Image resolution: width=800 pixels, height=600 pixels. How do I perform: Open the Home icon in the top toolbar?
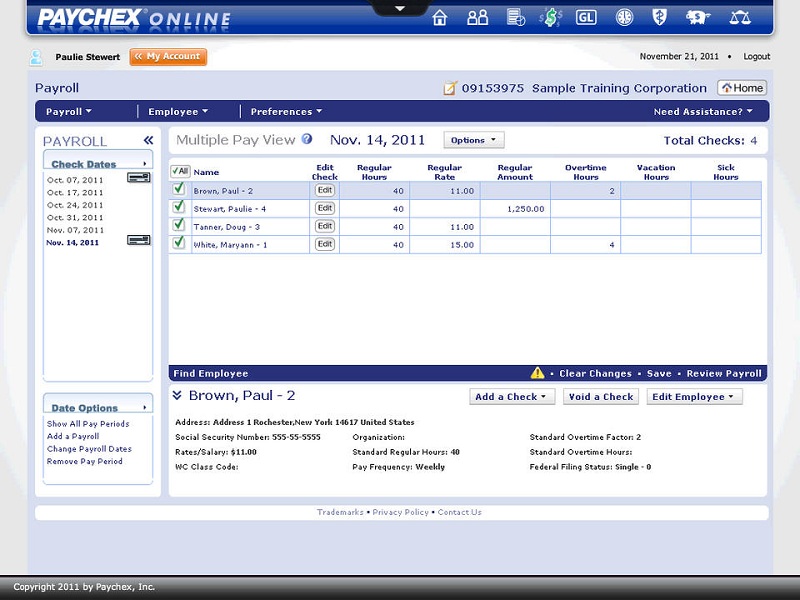tap(440, 16)
